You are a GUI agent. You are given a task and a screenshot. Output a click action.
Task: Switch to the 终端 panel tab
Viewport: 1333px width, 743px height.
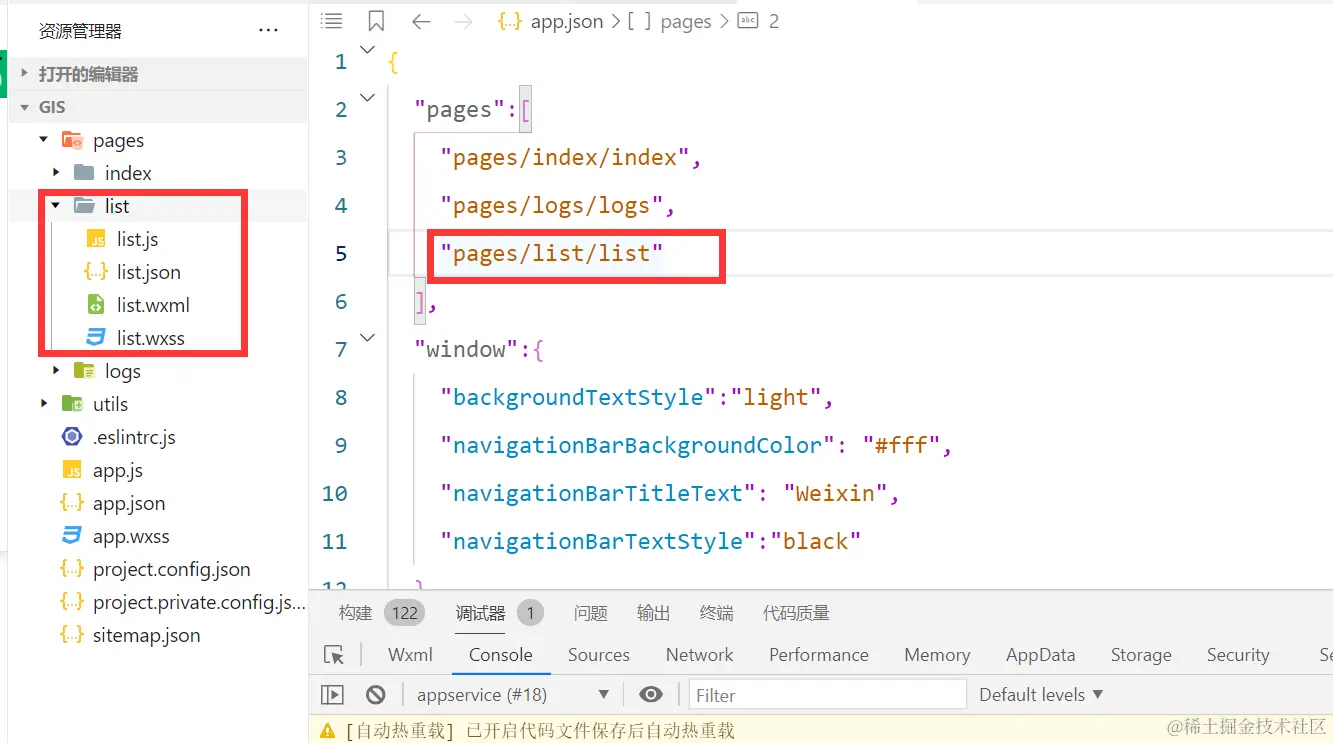(x=717, y=613)
